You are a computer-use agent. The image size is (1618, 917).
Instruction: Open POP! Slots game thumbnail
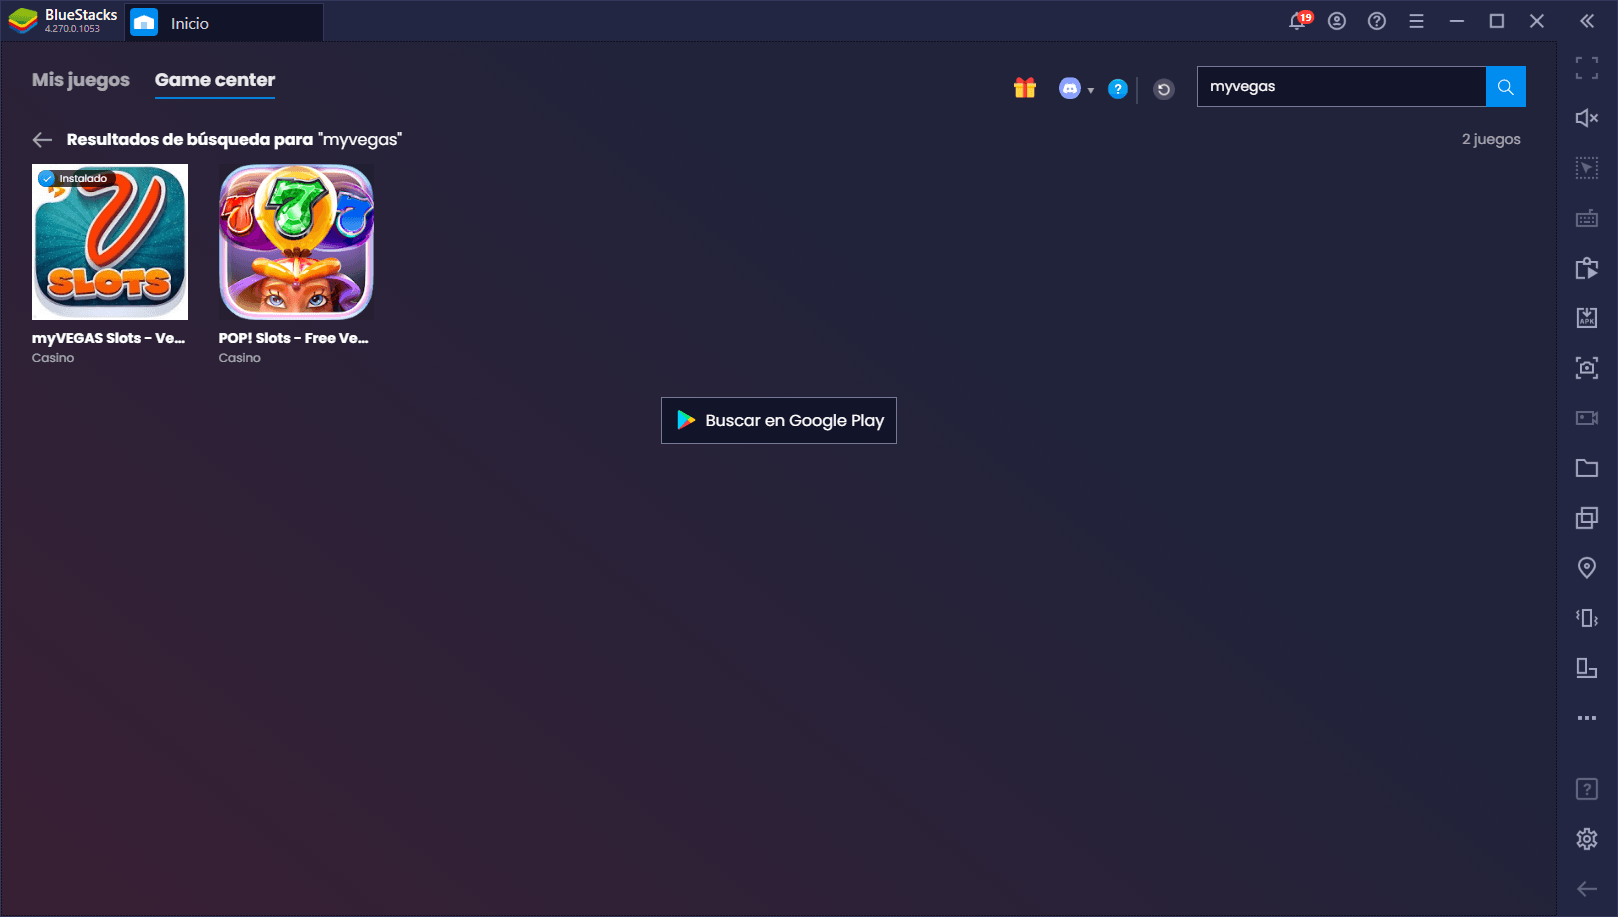point(296,242)
